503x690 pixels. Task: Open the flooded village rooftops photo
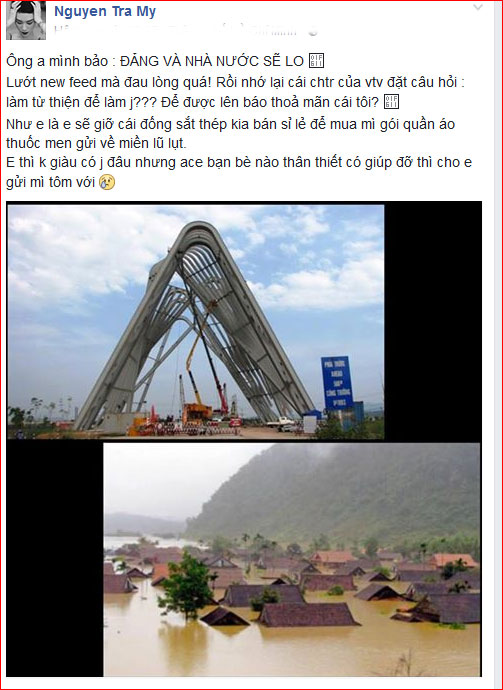292,559
